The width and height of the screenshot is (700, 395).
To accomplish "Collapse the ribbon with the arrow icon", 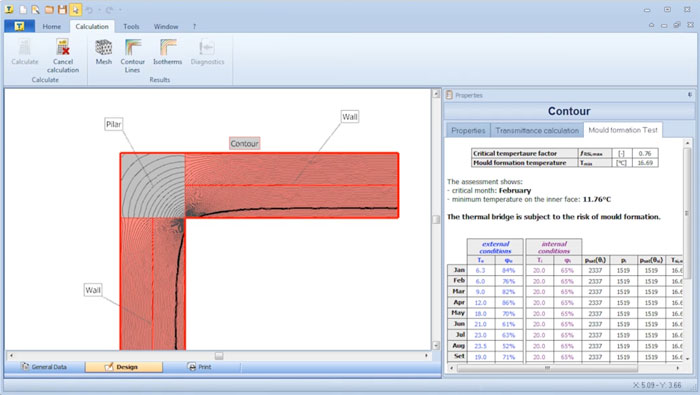I will tap(651, 25).
